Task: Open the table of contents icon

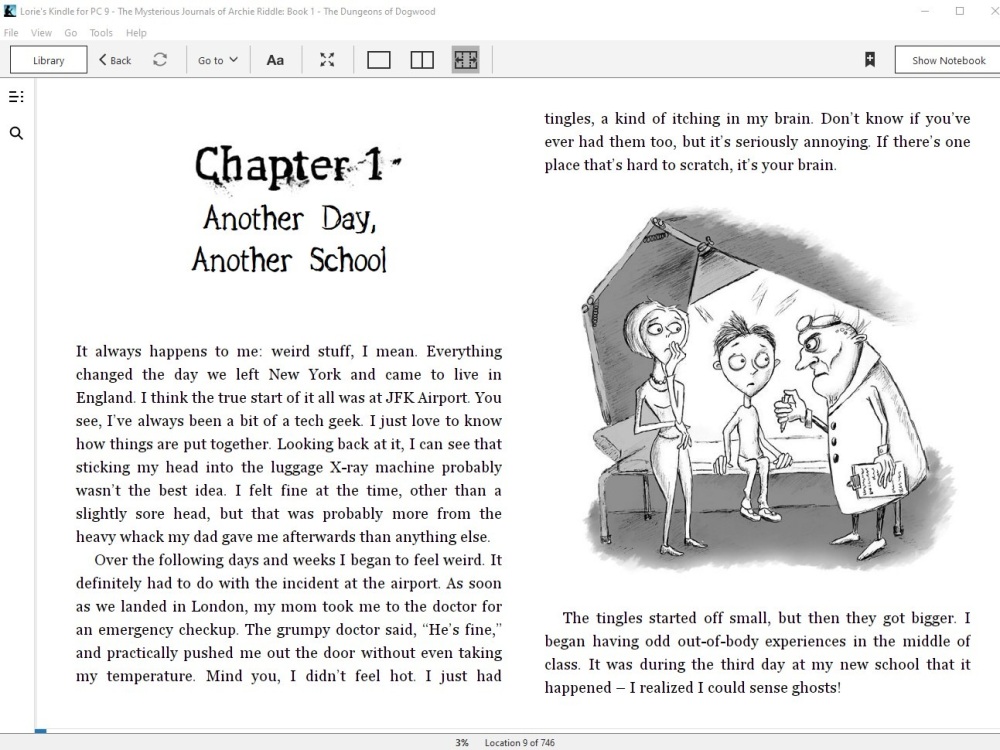Action: pyautogui.click(x=16, y=96)
